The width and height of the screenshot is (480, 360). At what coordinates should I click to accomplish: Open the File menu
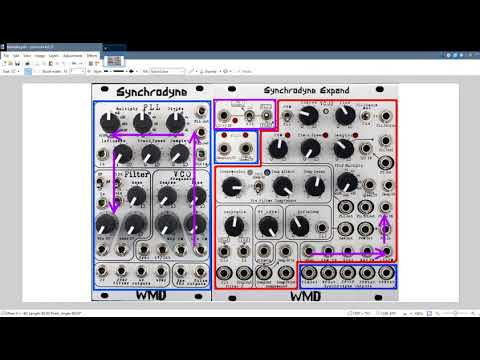point(7,56)
